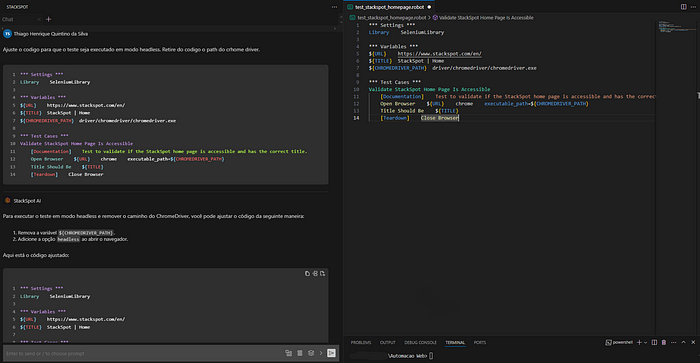Select test_stackspot_homepage.robot in breadcrumb
The width and height of the screenshot is (700, 363).
click(x=392, y=18)
